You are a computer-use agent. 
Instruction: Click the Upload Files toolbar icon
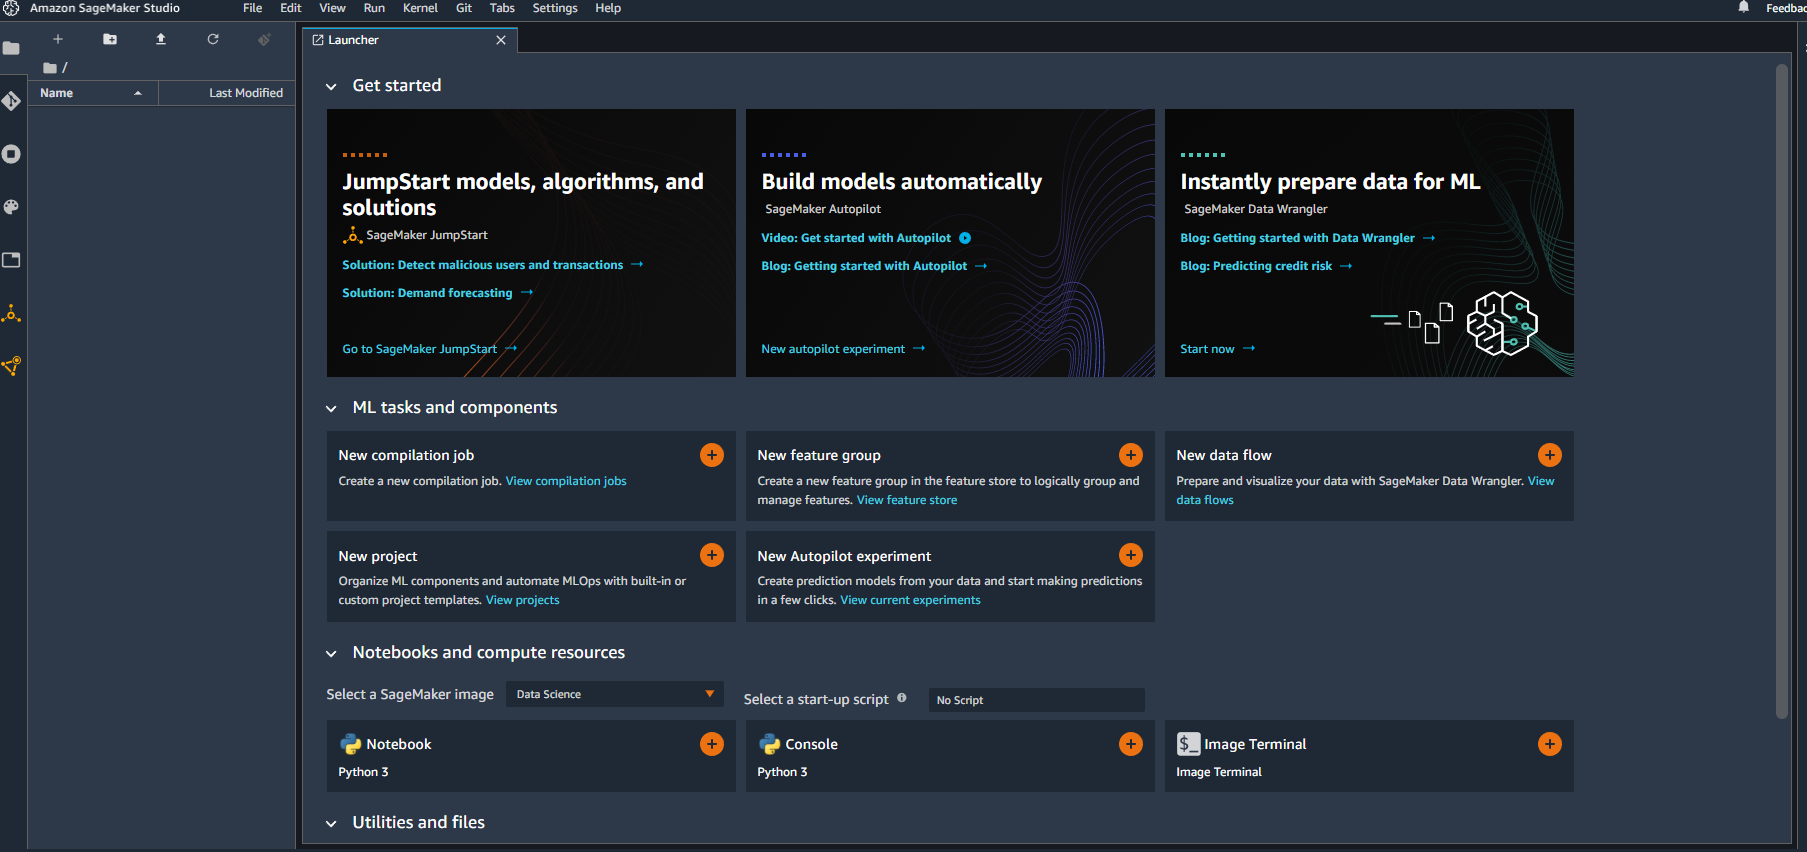161,39
